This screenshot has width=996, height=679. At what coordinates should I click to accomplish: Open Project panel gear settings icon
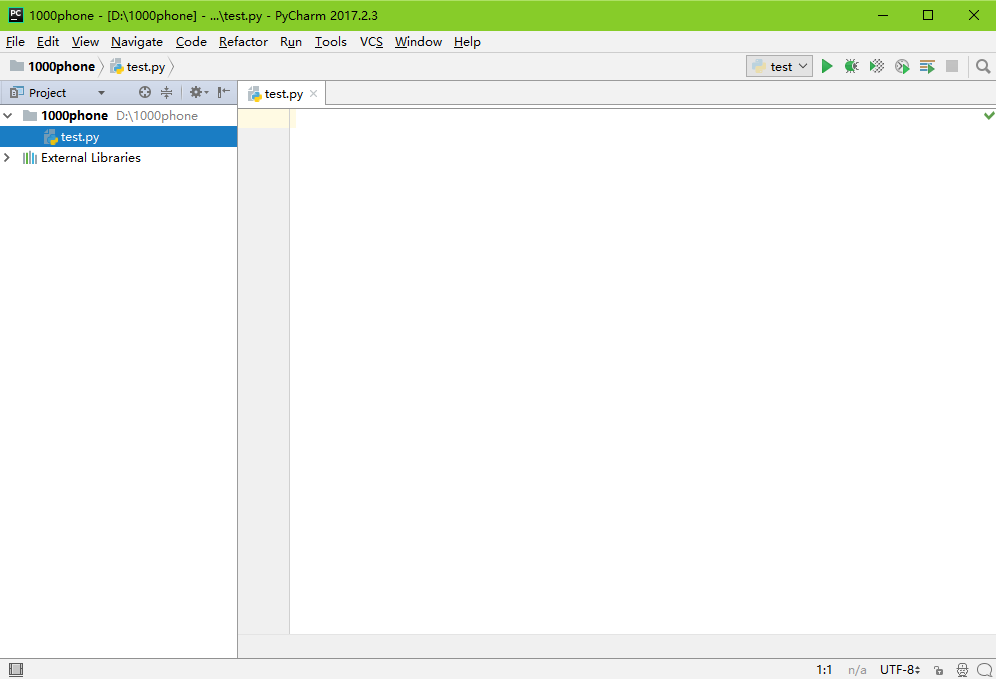coord(198,92)
